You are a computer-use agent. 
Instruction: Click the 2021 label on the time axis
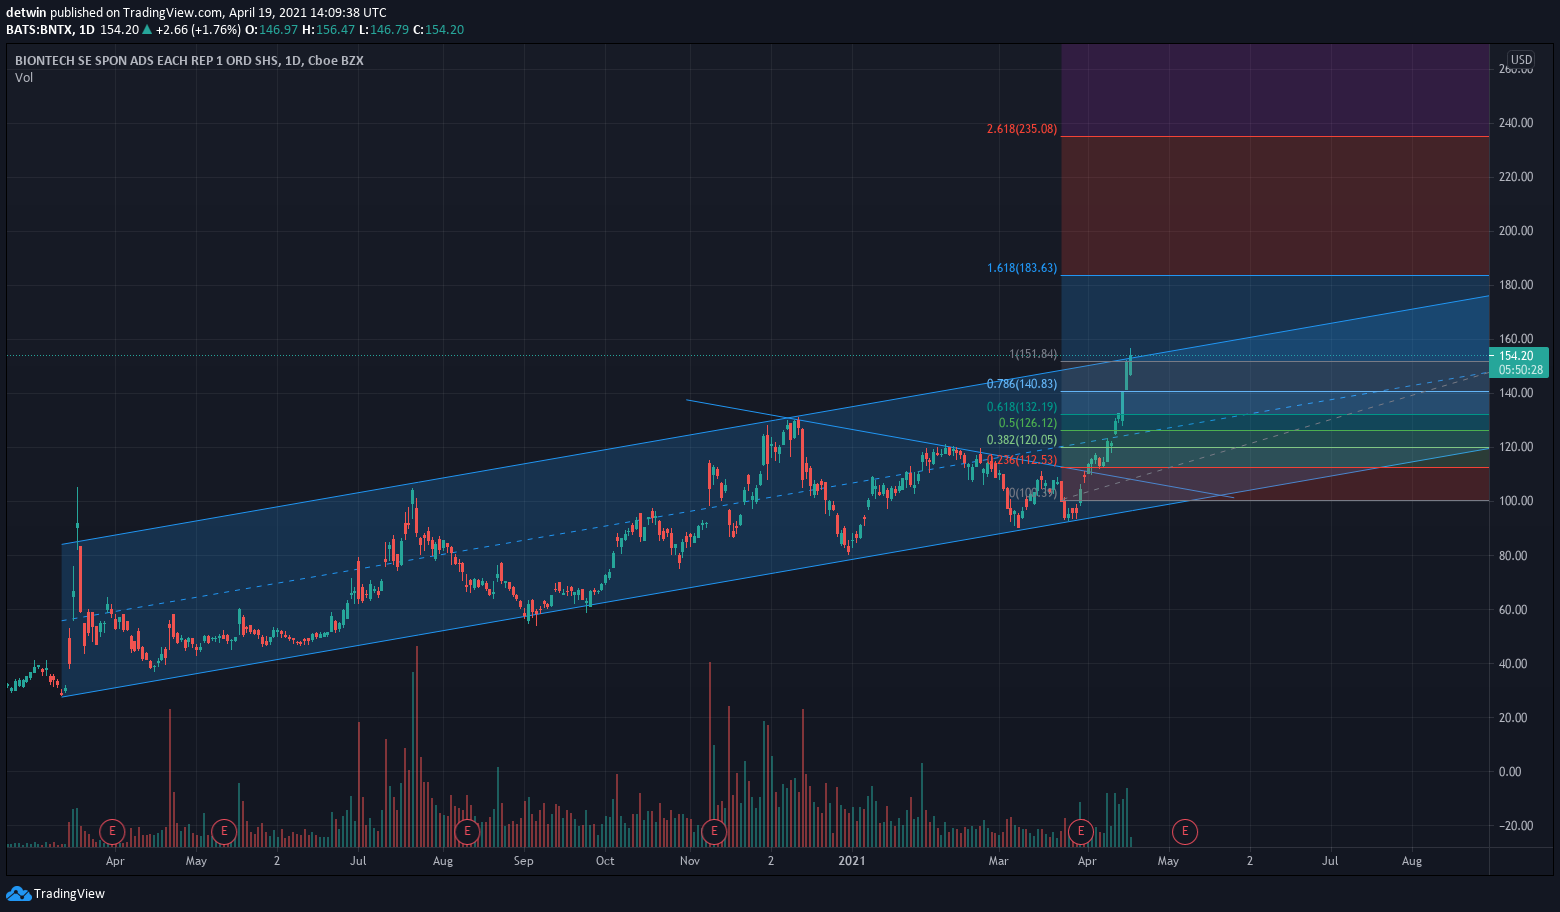[x=851, y=860]
